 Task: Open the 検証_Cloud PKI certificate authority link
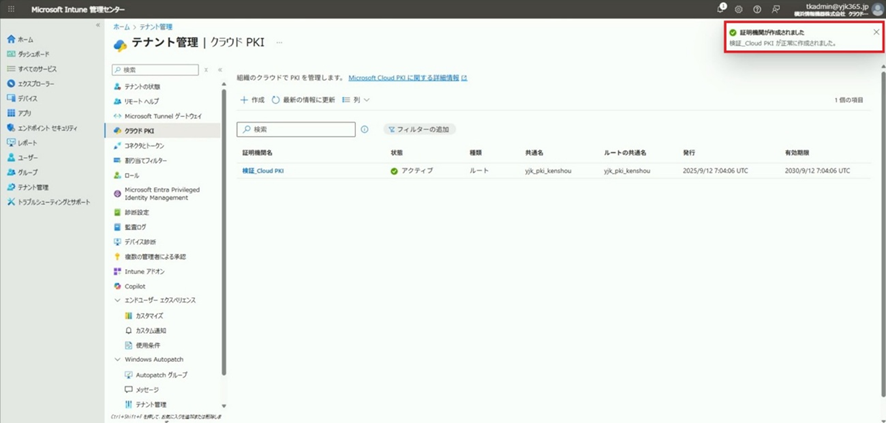(263, 171)
